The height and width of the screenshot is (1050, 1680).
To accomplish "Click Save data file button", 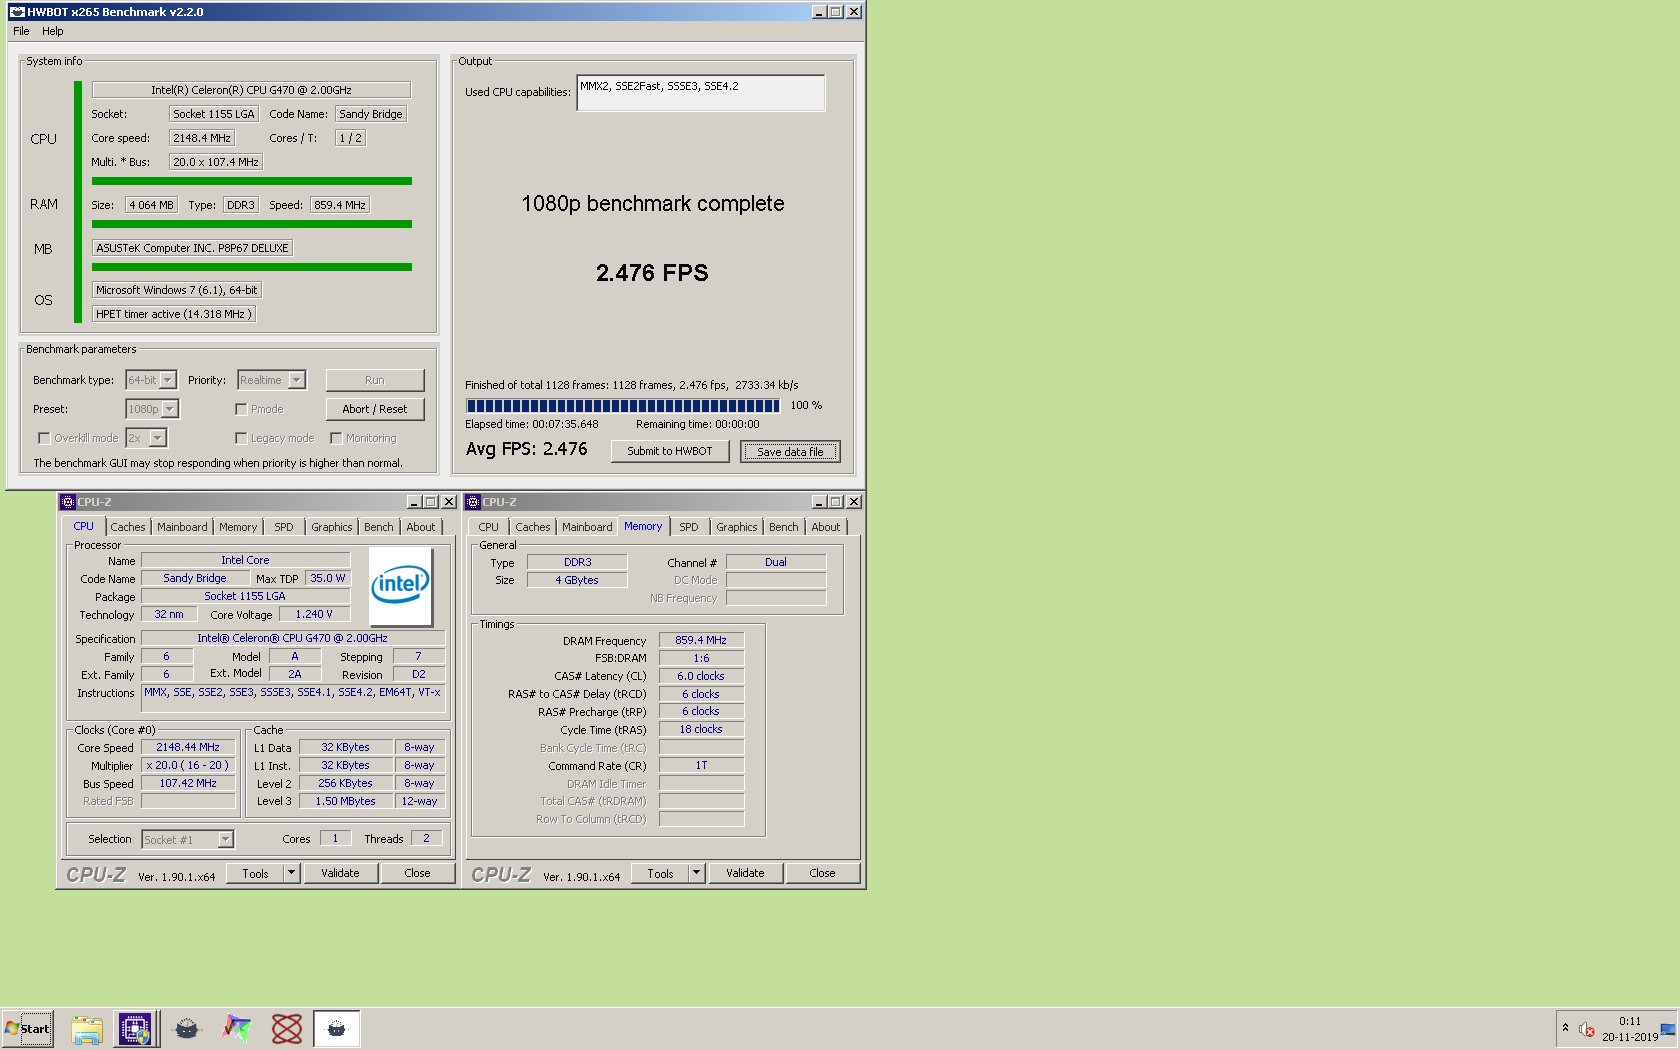I will pos(790,452).
